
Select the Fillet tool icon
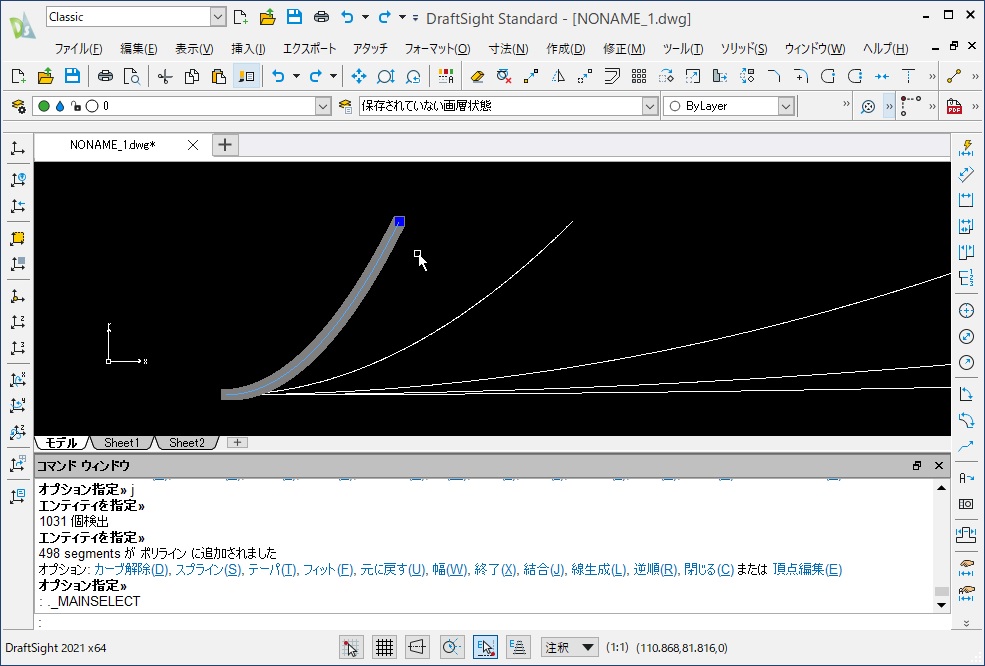coord(801,77)
